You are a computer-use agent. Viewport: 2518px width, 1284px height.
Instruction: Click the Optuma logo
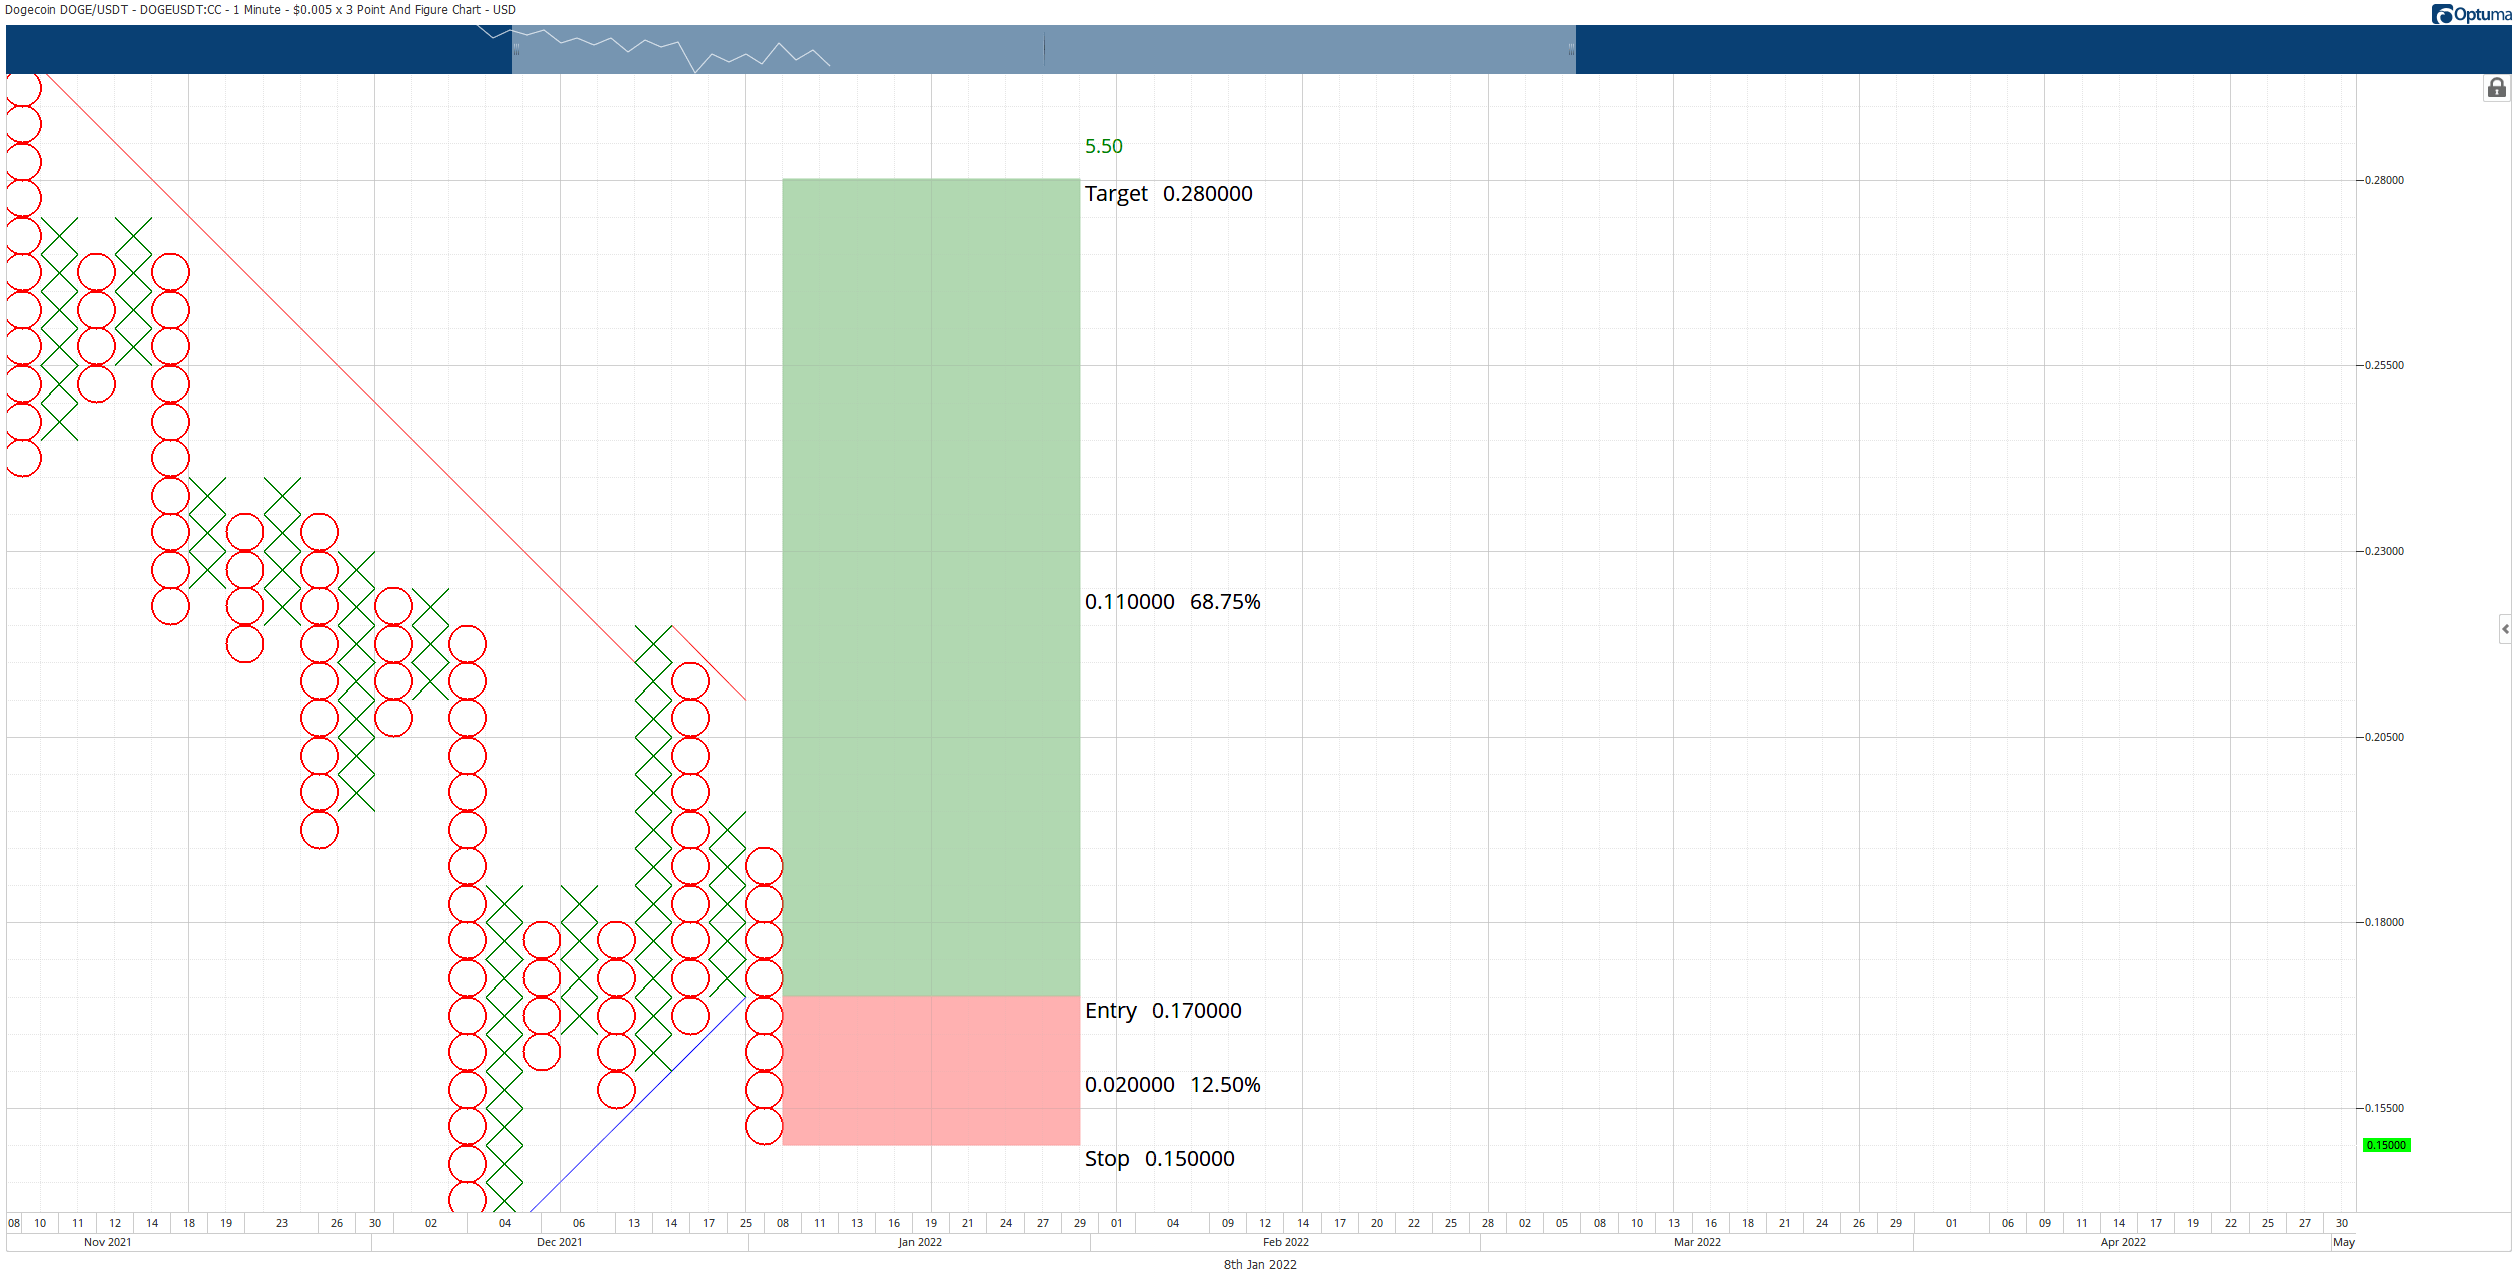coord(2471,14)
